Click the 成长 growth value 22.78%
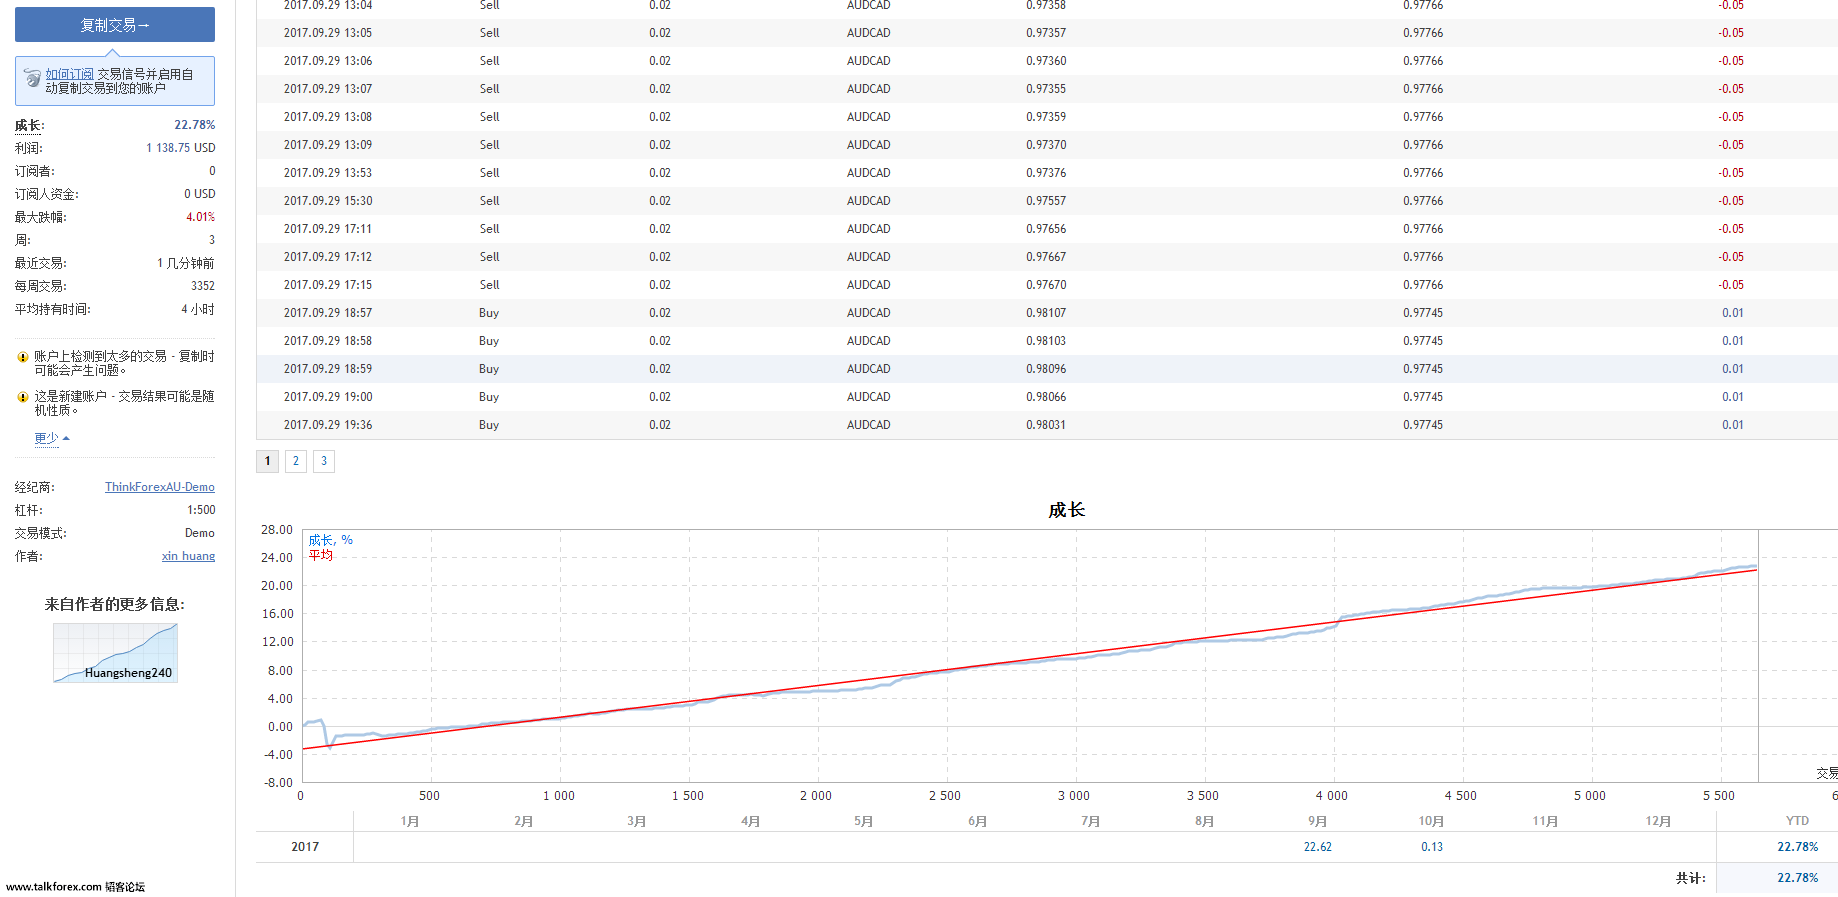1838x897 pixels. tap(195, 125)
